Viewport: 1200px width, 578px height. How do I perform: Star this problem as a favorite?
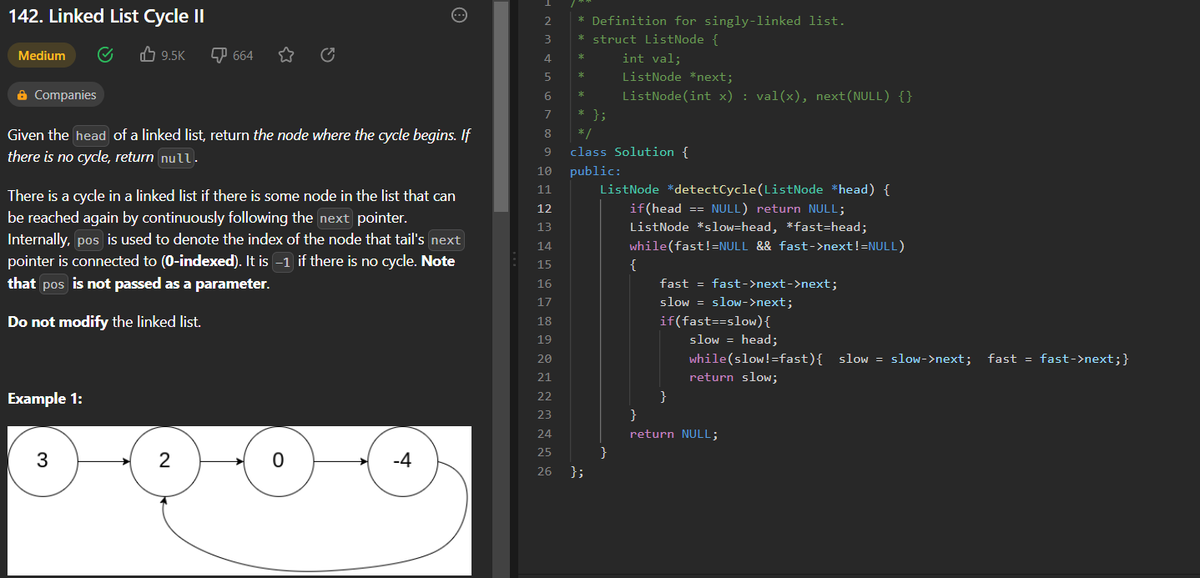pos(284,56)
